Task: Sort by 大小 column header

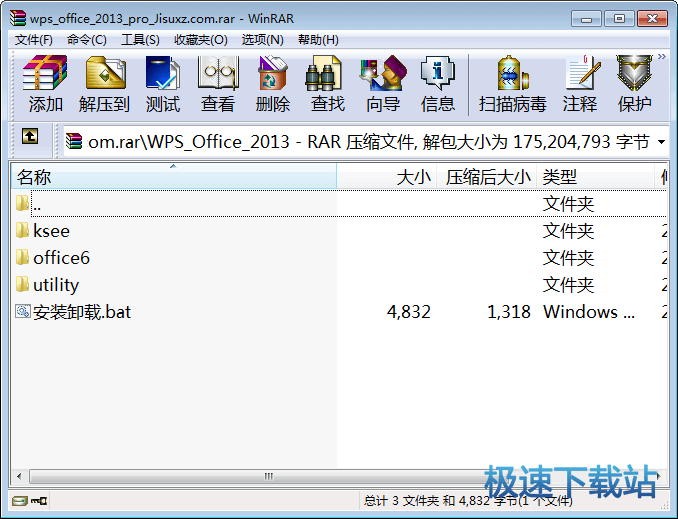Action: click(x=387, y=176)
